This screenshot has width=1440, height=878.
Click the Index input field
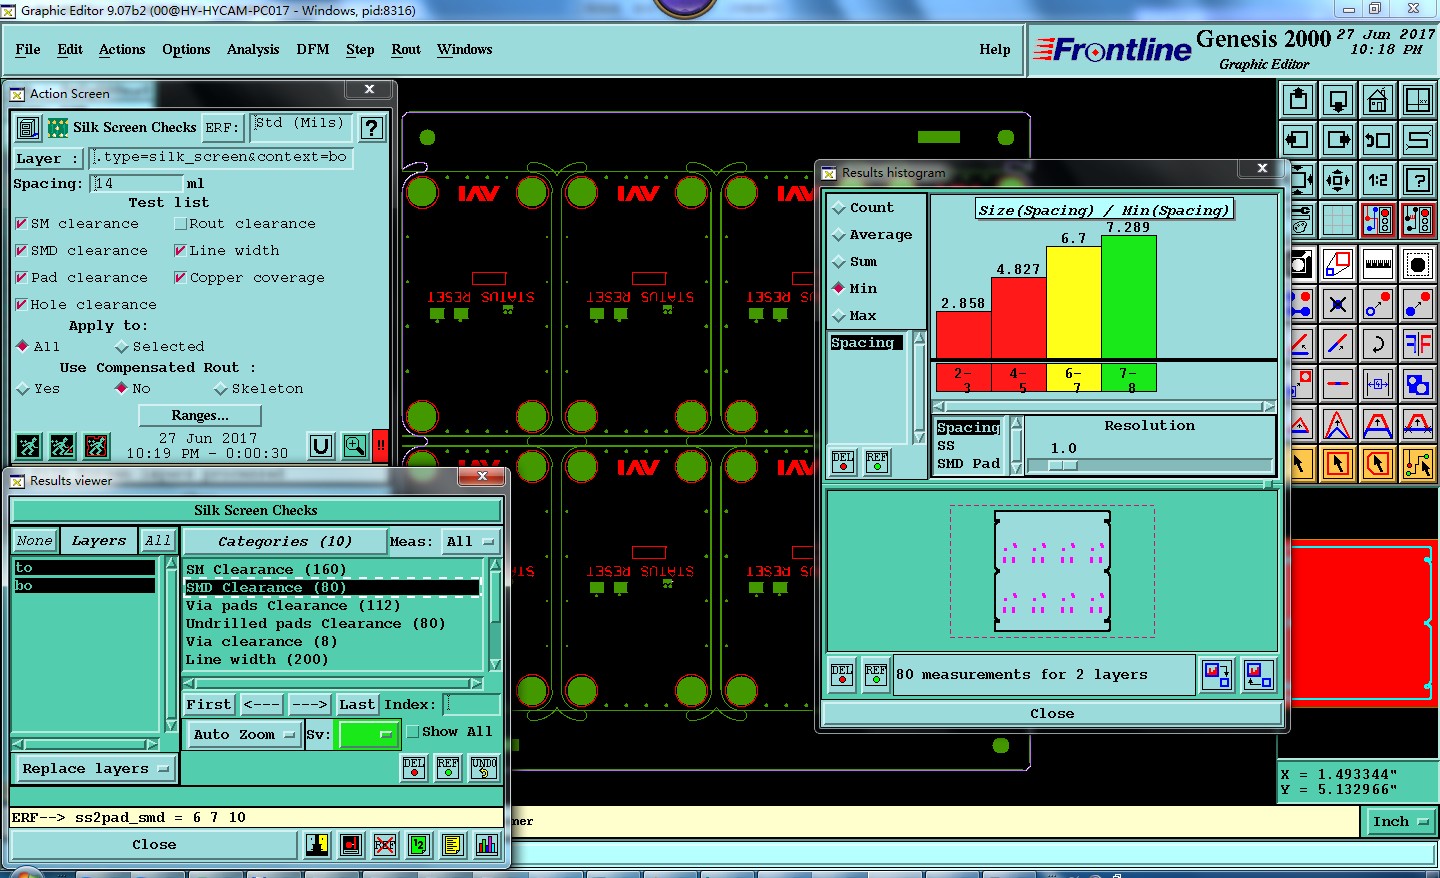(x=470, y=705)
